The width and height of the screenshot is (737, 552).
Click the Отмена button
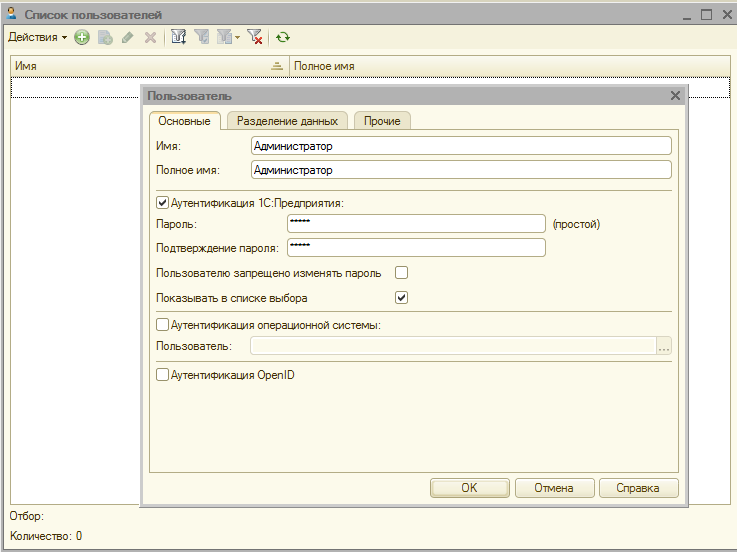[553, 488]
